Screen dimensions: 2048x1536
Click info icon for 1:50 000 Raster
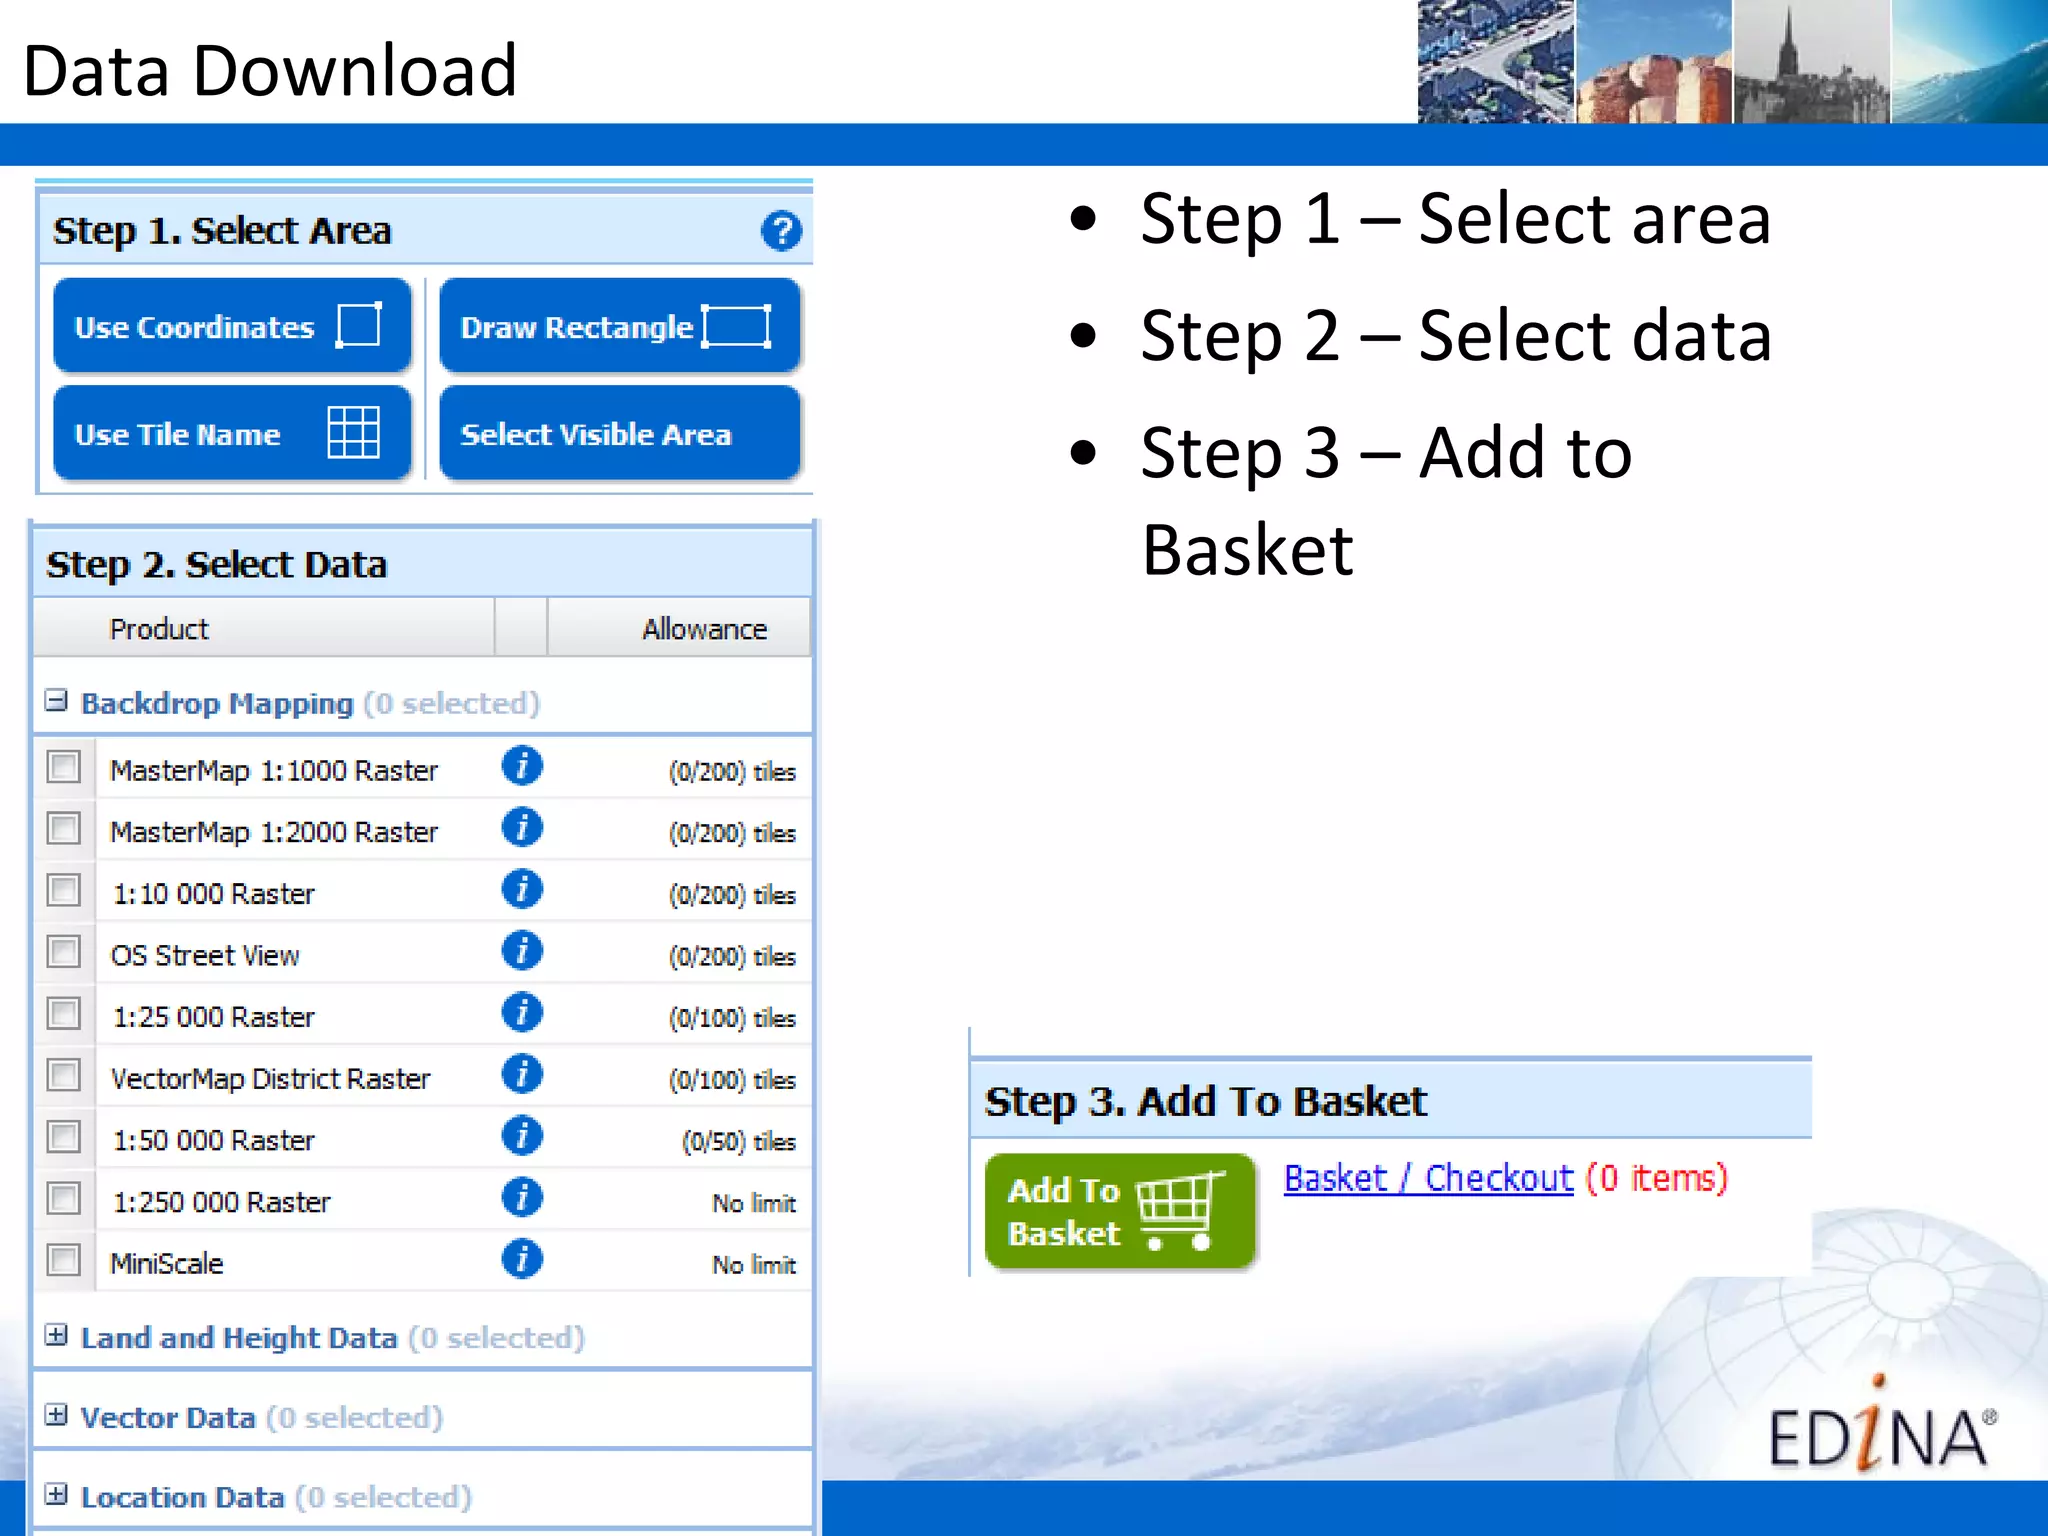pos(522,1136)
